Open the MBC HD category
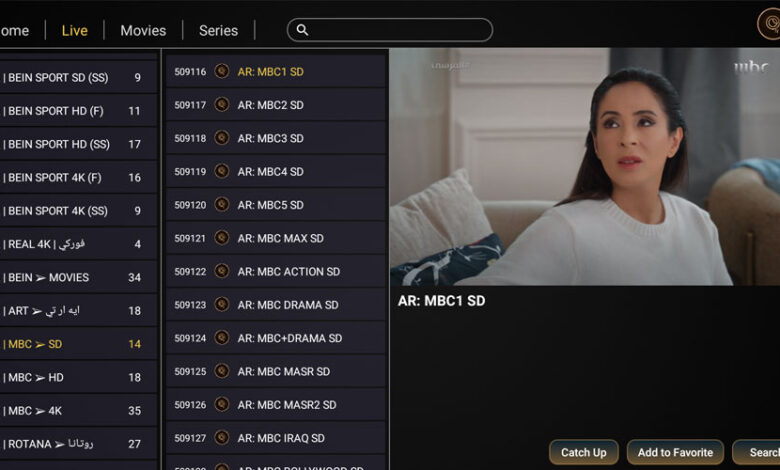 [x=79, y=377]
